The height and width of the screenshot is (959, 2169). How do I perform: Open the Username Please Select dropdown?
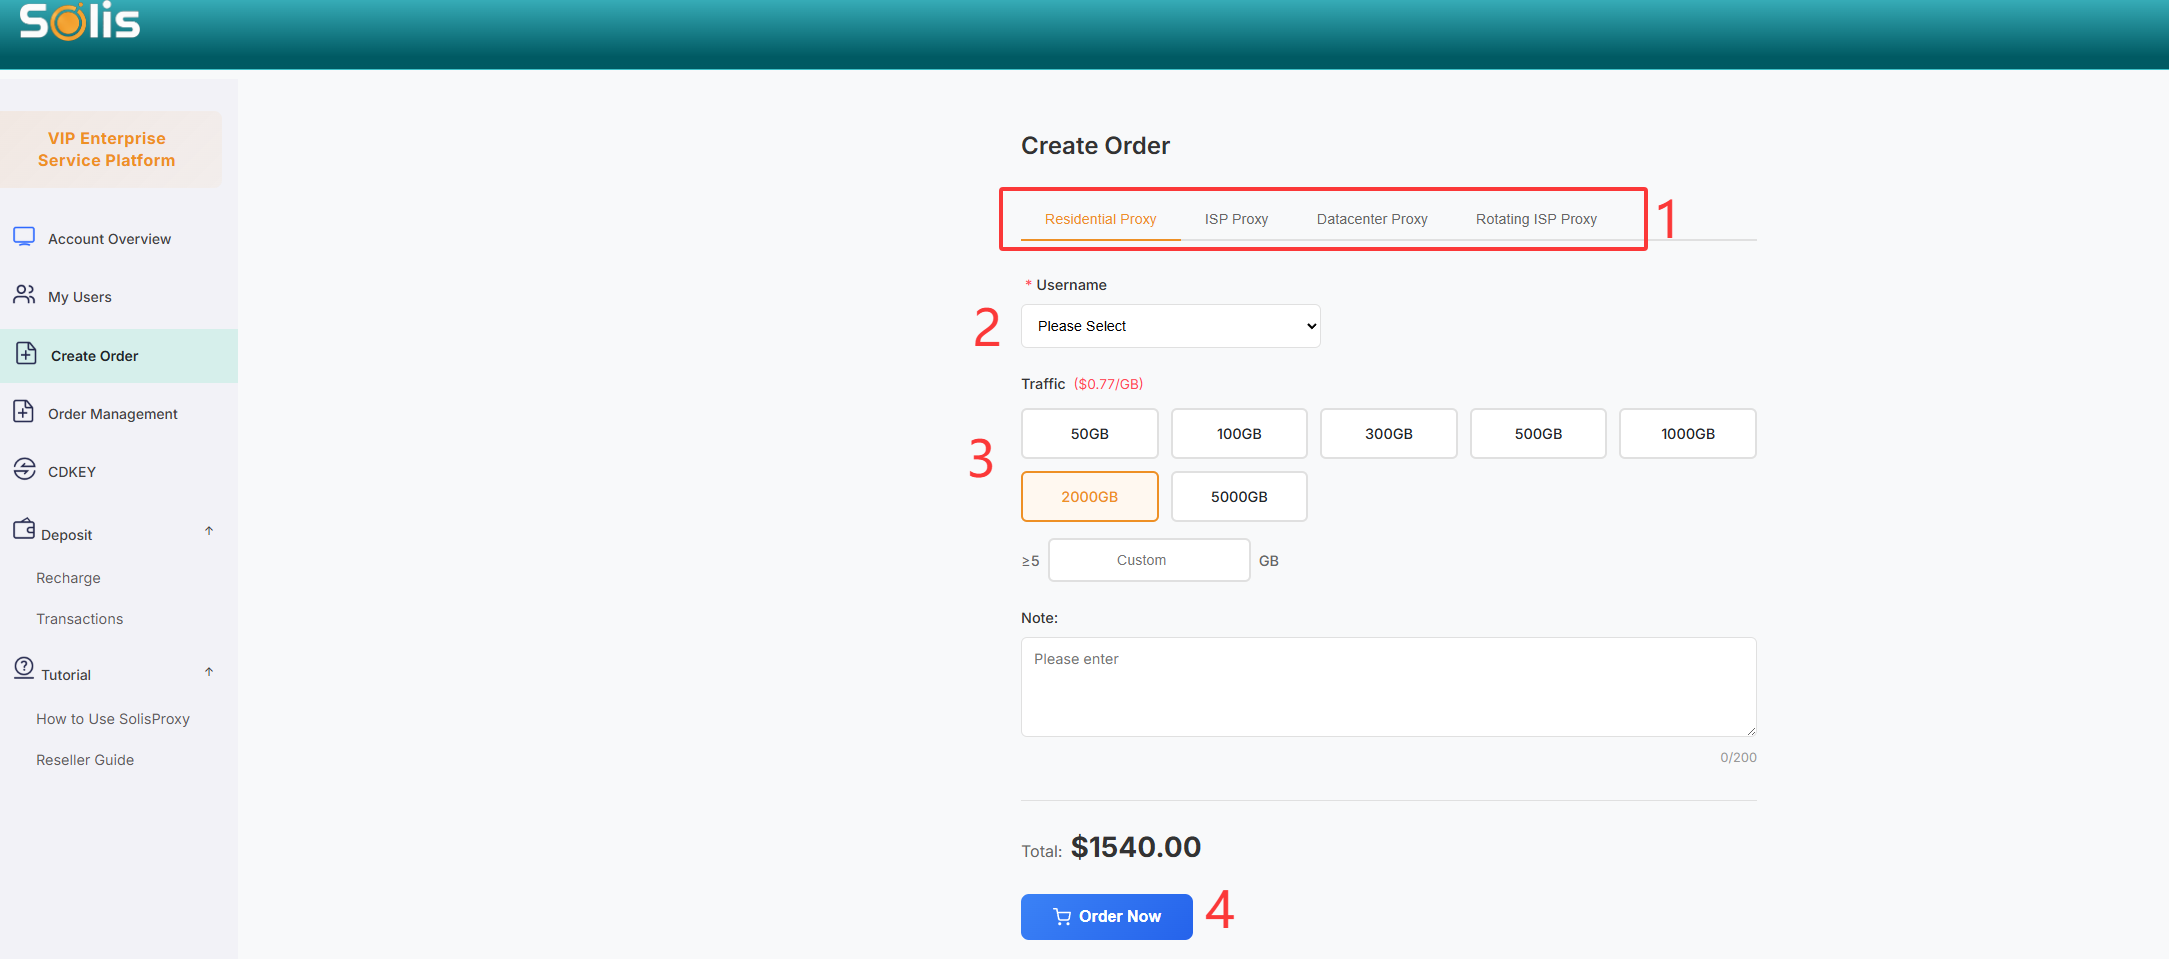tap(1170, 326)
